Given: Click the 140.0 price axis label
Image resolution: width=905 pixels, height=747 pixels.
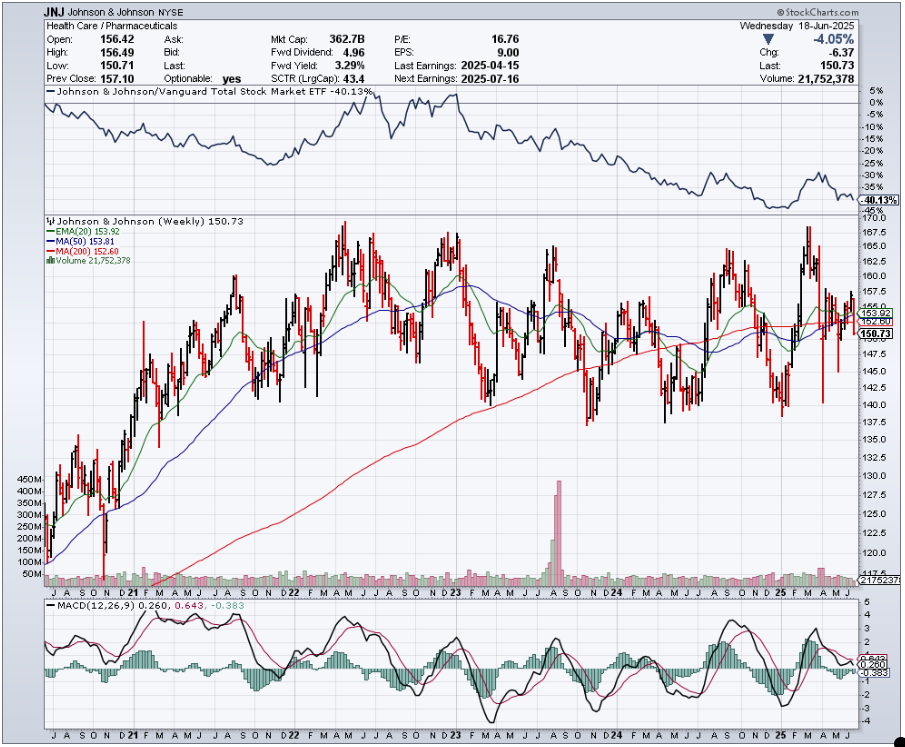Looking at the screenshot, I should coord(873,405).
